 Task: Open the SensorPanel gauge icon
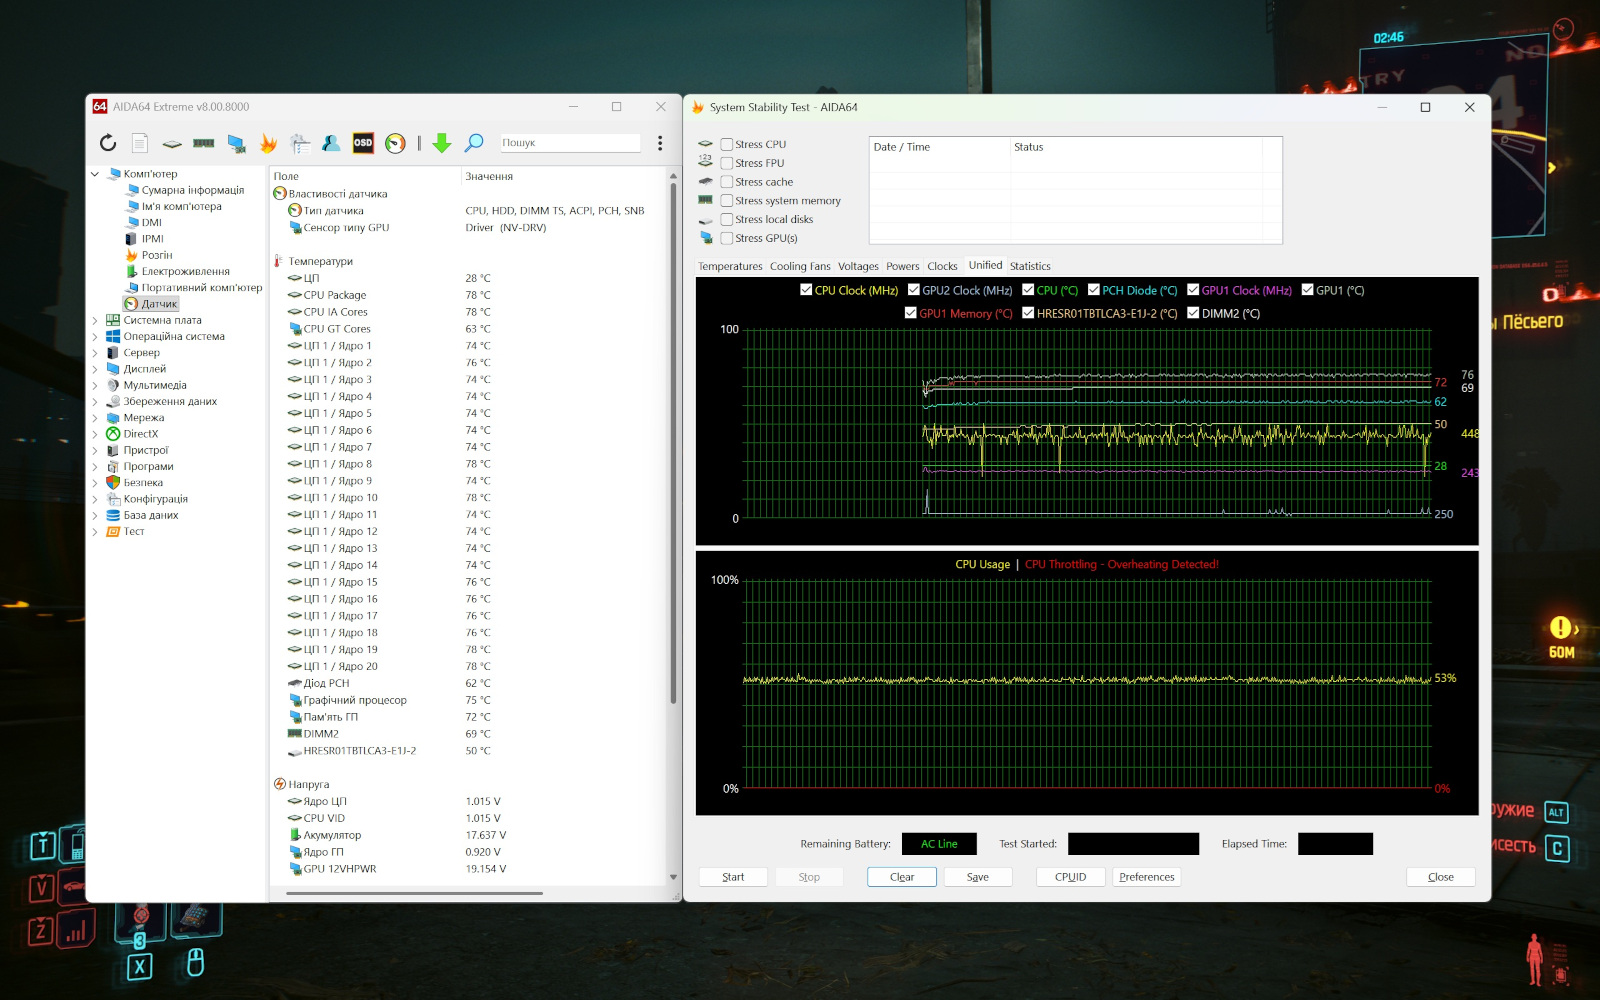(395, 143)
